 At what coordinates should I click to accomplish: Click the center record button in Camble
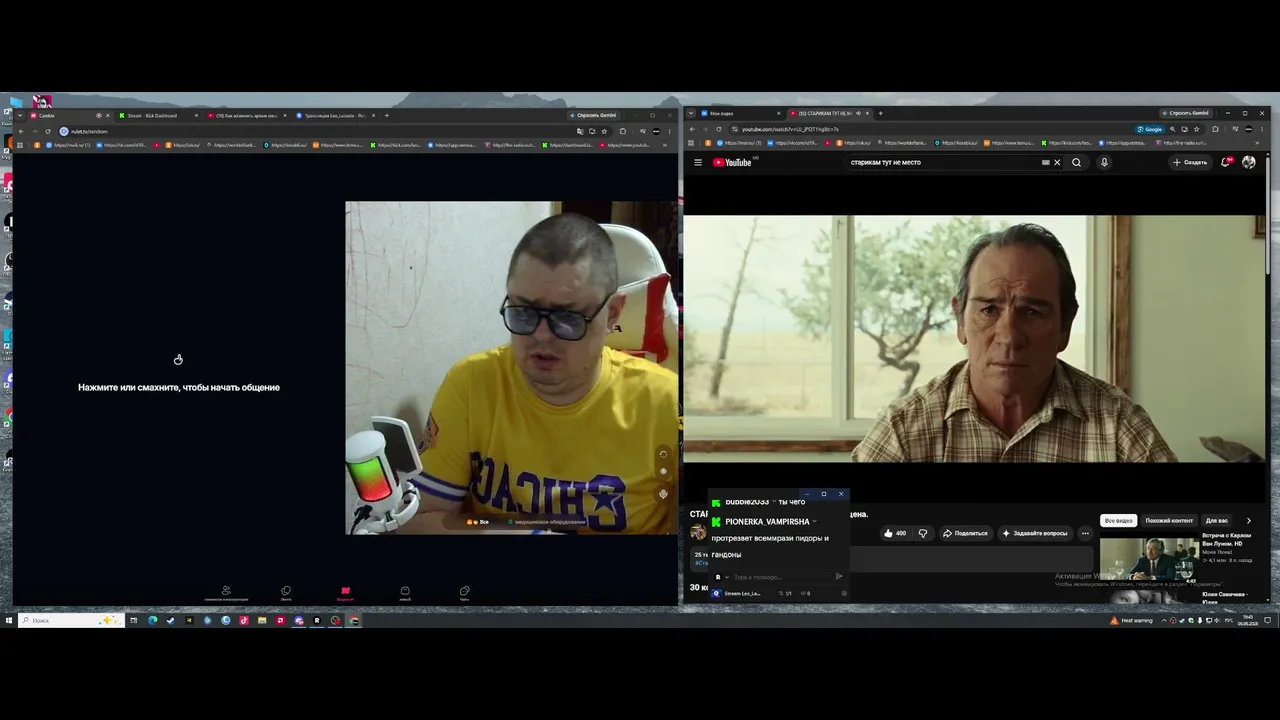345,592
